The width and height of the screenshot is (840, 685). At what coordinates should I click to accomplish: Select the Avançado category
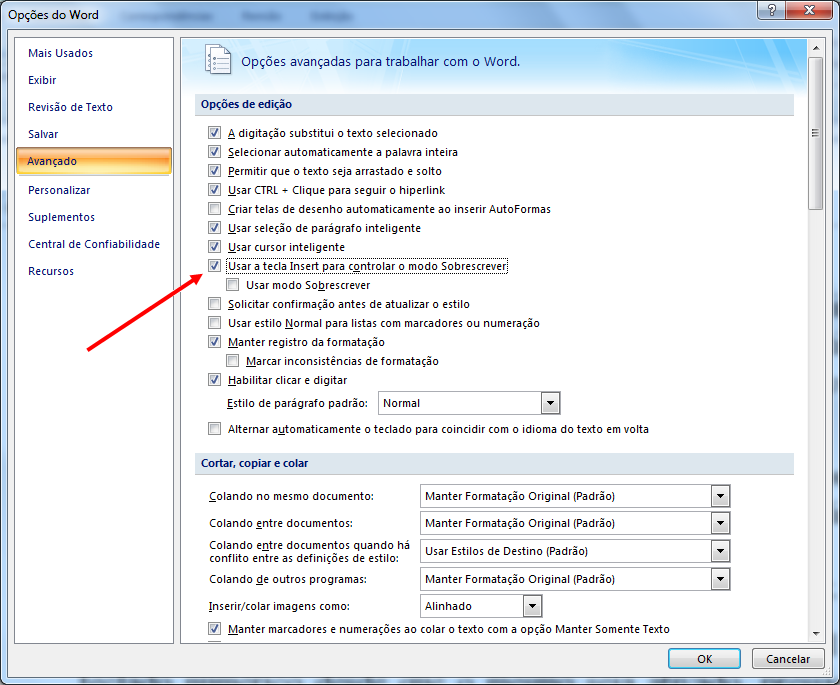(x=94, y=161)
